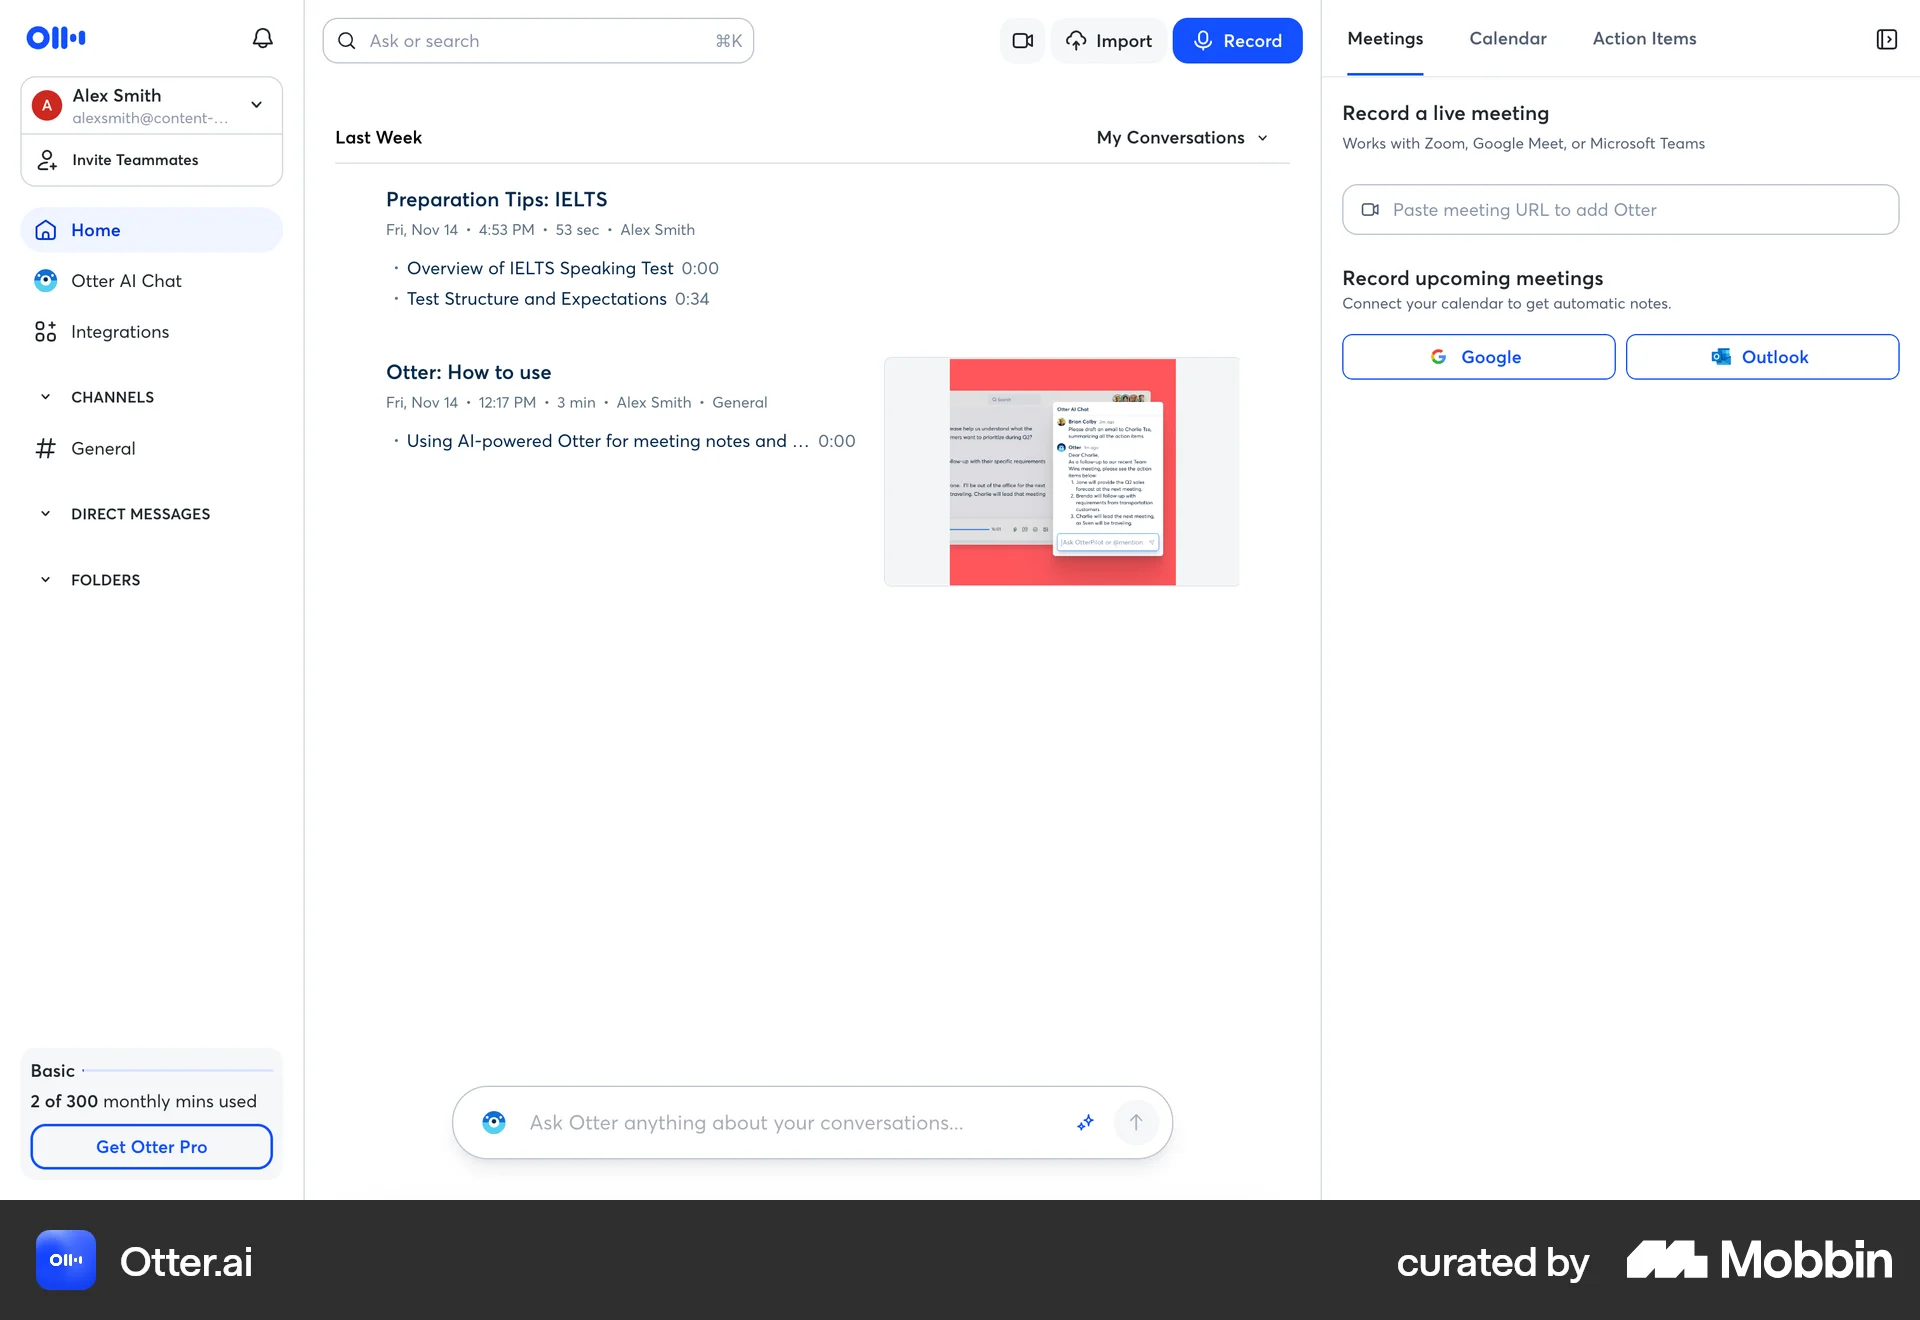This screenshot has width=1920, height=1320.
Task: Click the Basic plan usage progress bar
Action: (x=178, y=1071)
